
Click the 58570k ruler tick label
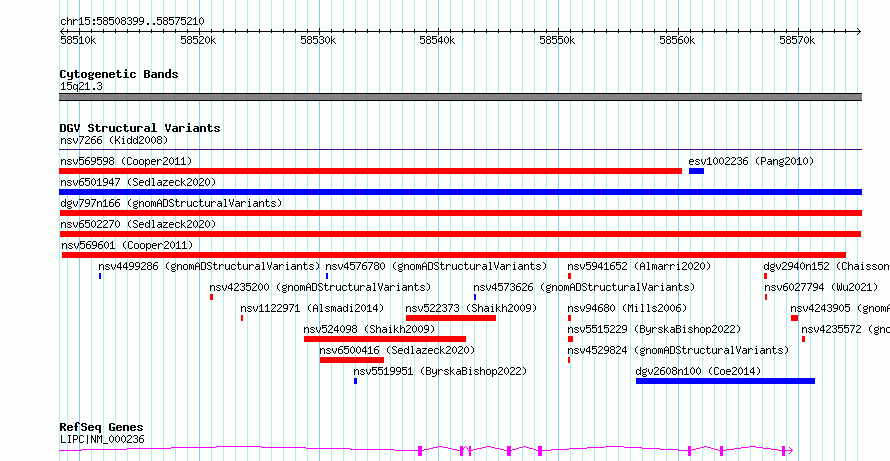(x=797, y=40)
